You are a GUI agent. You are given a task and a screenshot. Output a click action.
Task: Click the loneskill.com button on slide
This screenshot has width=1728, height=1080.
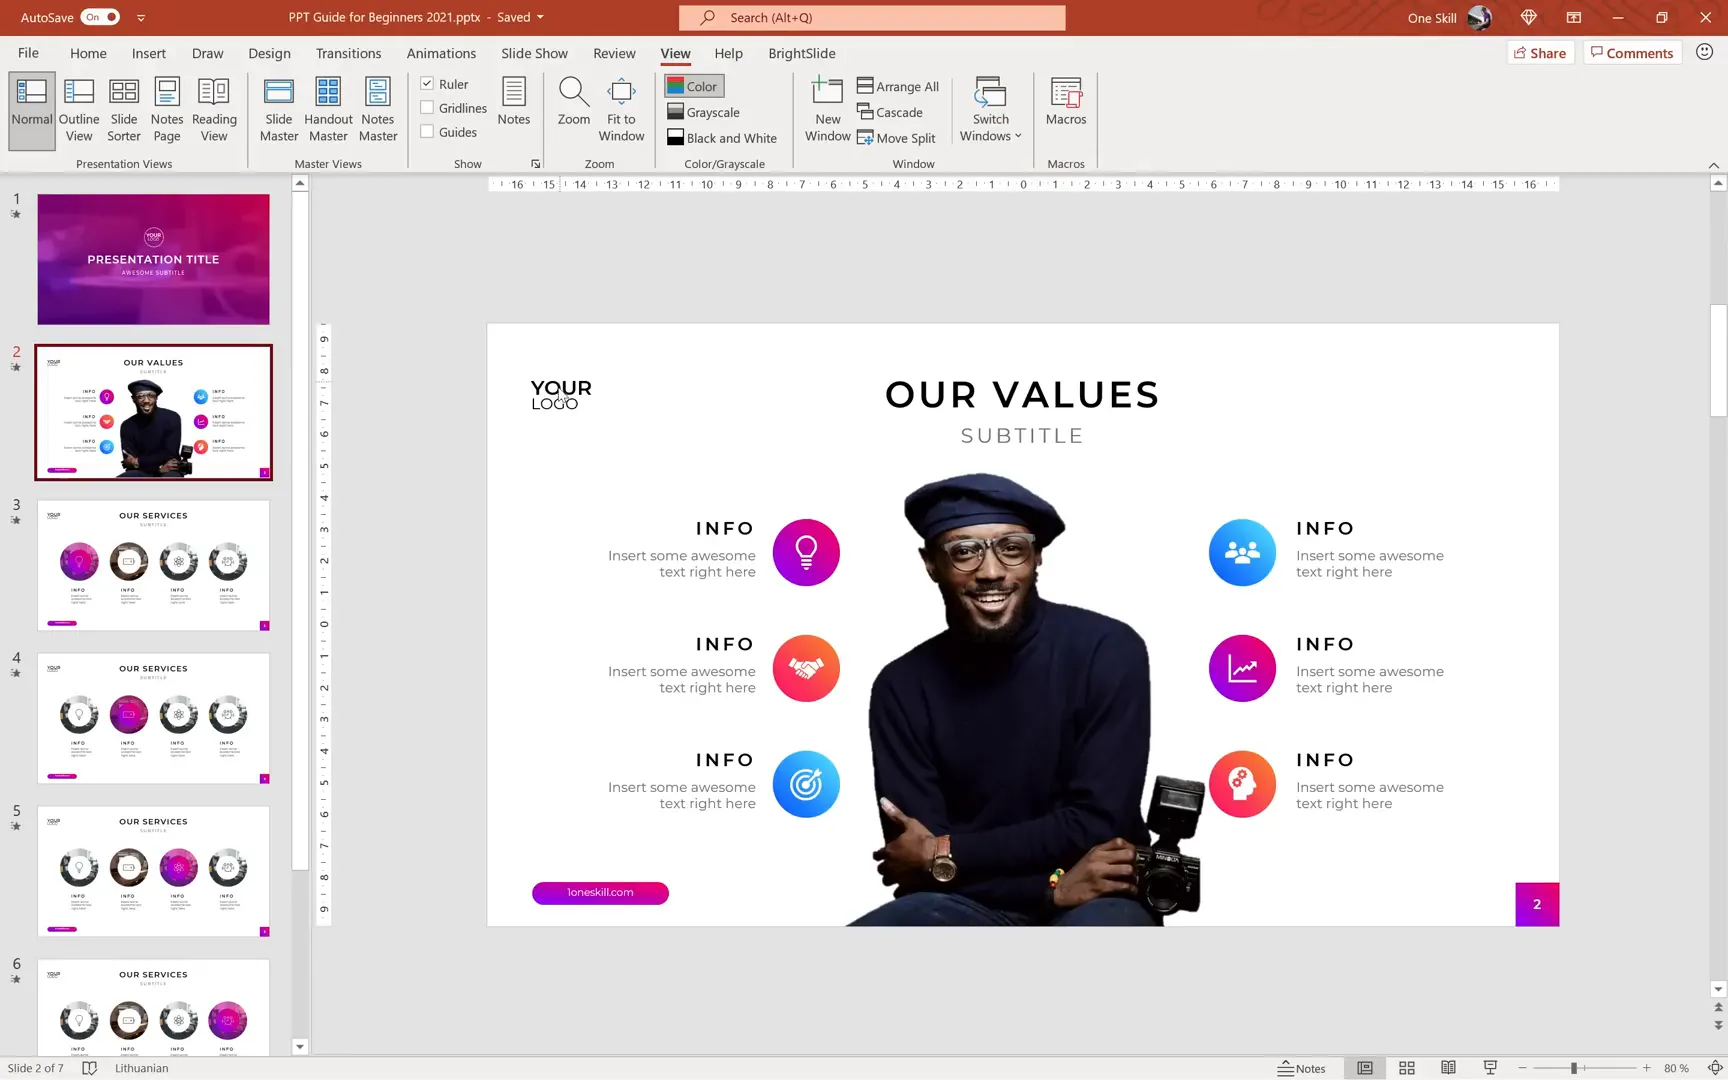click(600, 892)
